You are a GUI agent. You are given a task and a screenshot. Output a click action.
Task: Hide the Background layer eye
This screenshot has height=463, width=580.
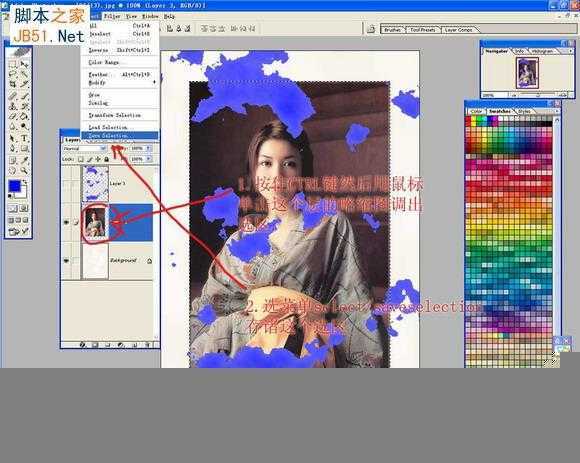66,261
